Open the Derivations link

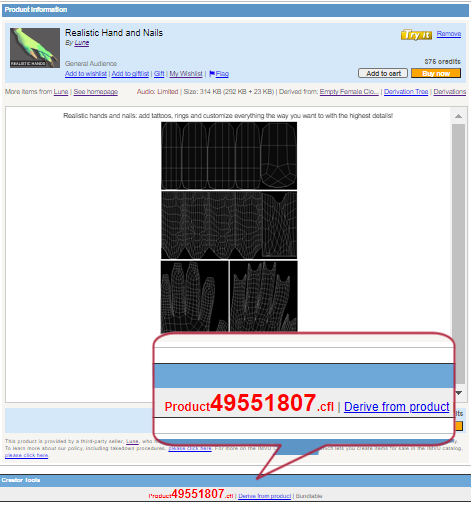pos(450,92)
